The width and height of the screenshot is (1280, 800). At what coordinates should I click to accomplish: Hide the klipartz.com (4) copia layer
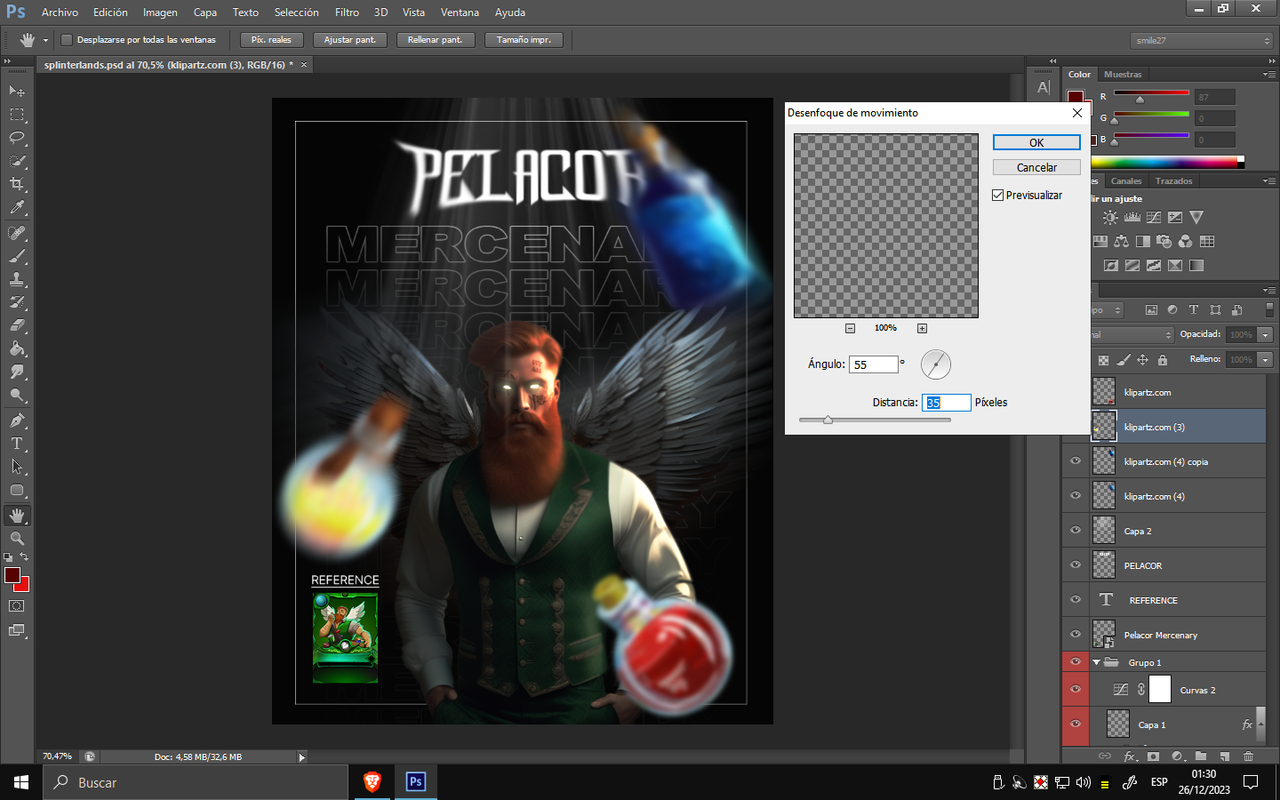pos(1076,461)
